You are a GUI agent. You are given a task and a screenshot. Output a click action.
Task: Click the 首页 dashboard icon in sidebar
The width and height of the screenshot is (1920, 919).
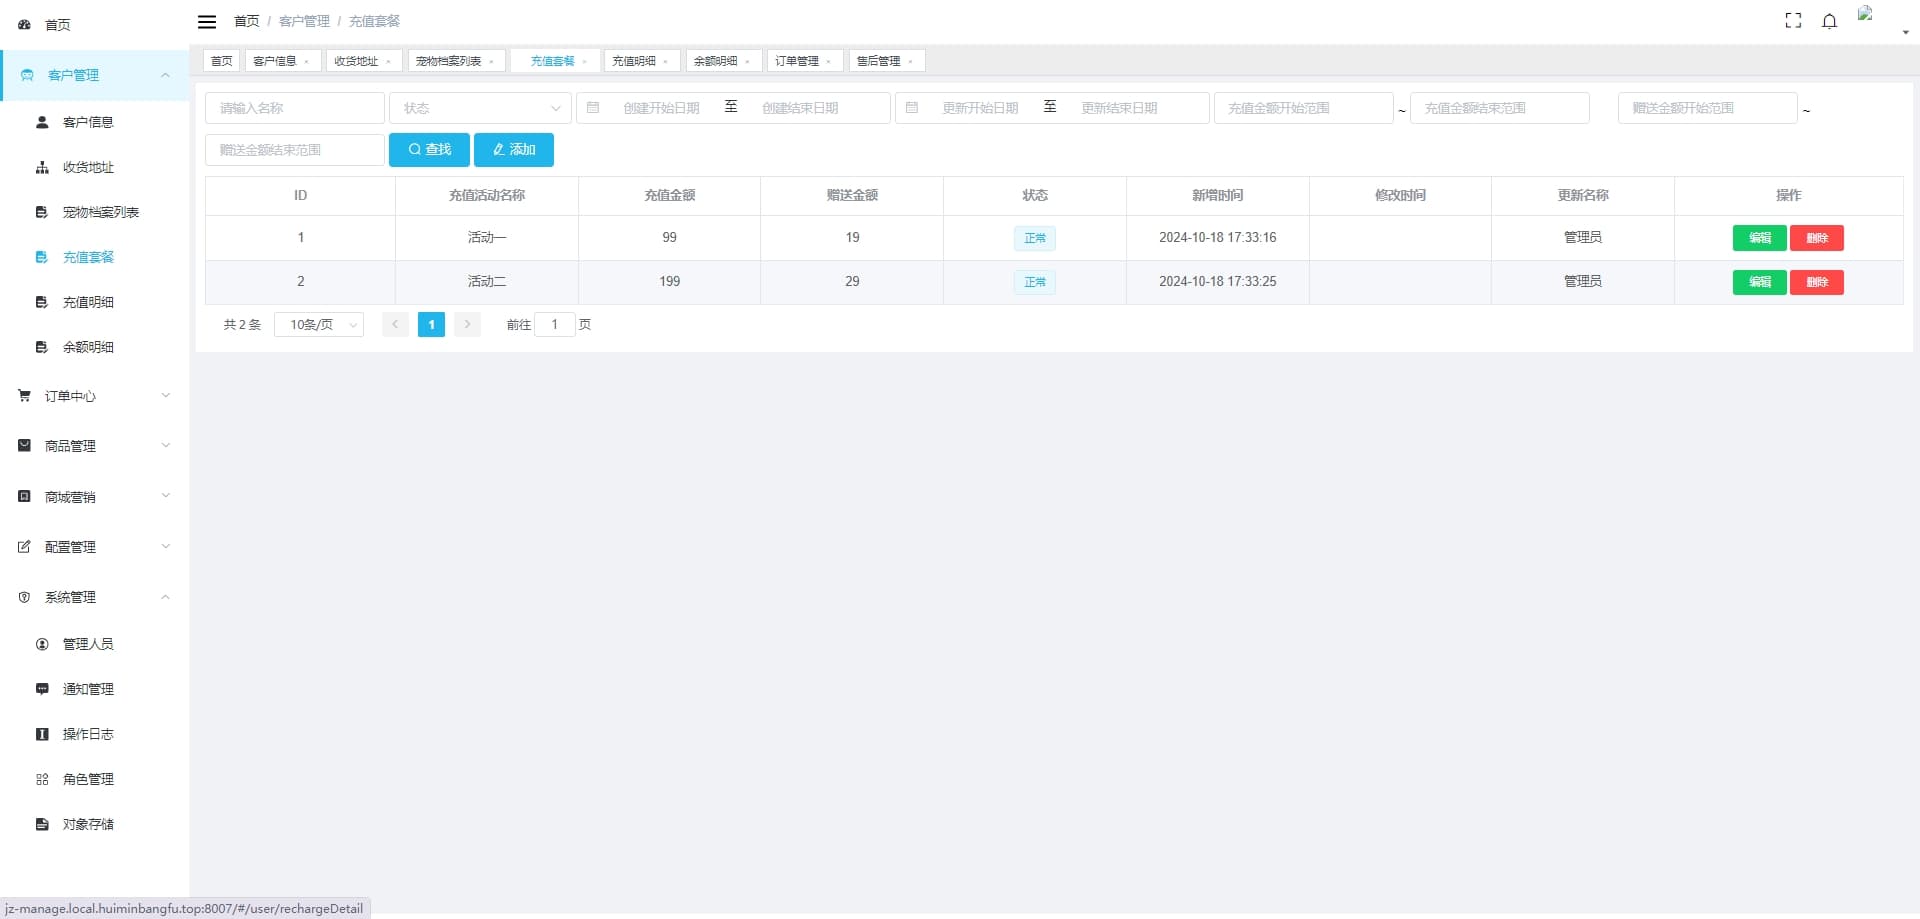[24, 24]
